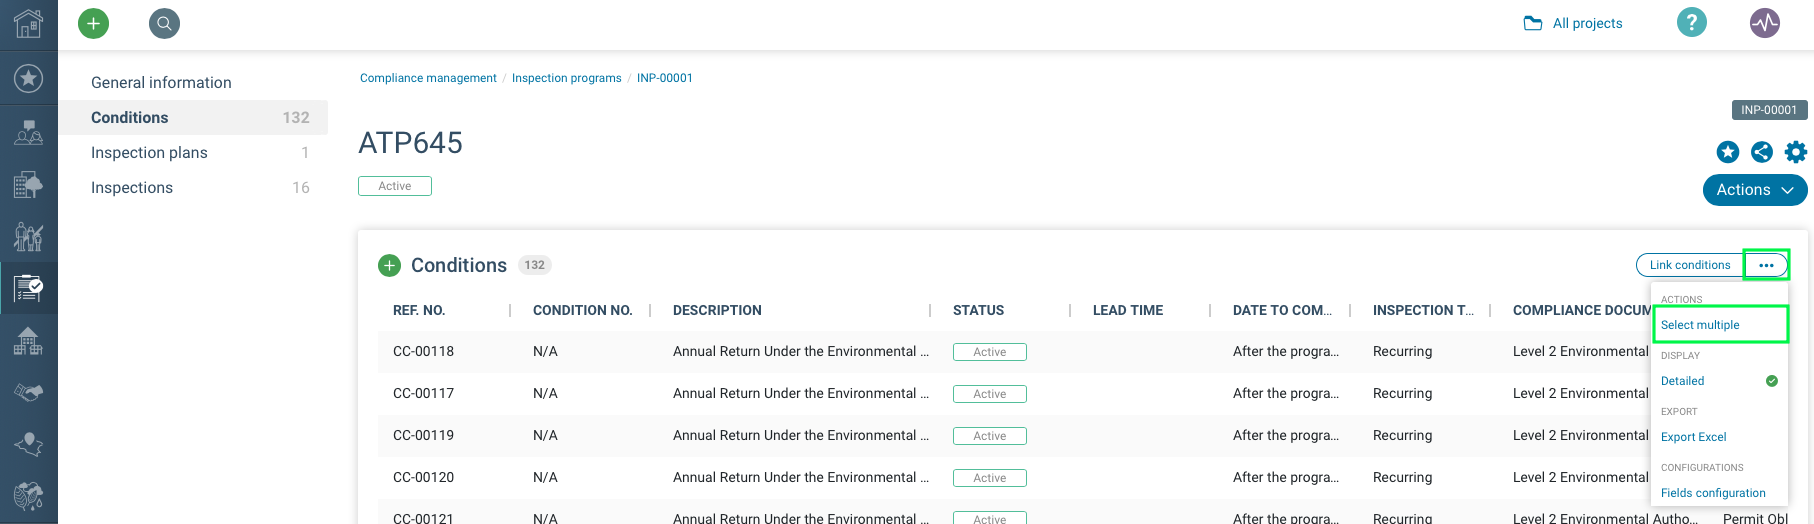Choose Export Excel from the menu

coord(1693,437)
